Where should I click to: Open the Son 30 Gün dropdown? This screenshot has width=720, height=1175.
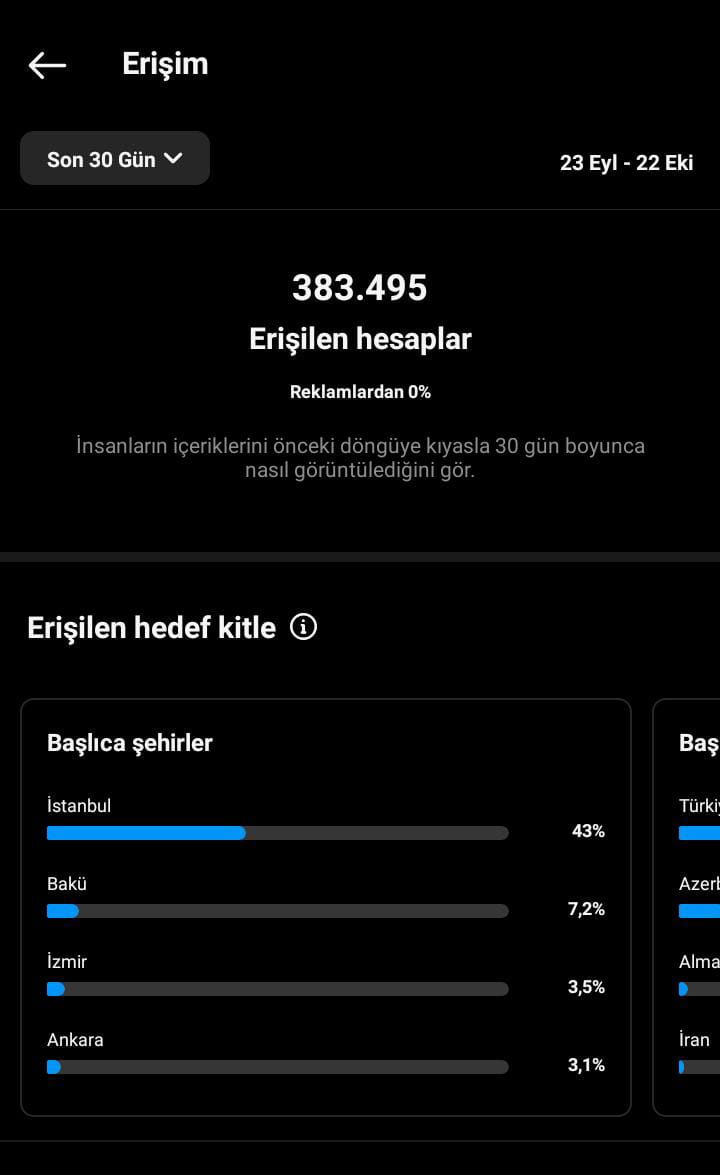(115, 158)
